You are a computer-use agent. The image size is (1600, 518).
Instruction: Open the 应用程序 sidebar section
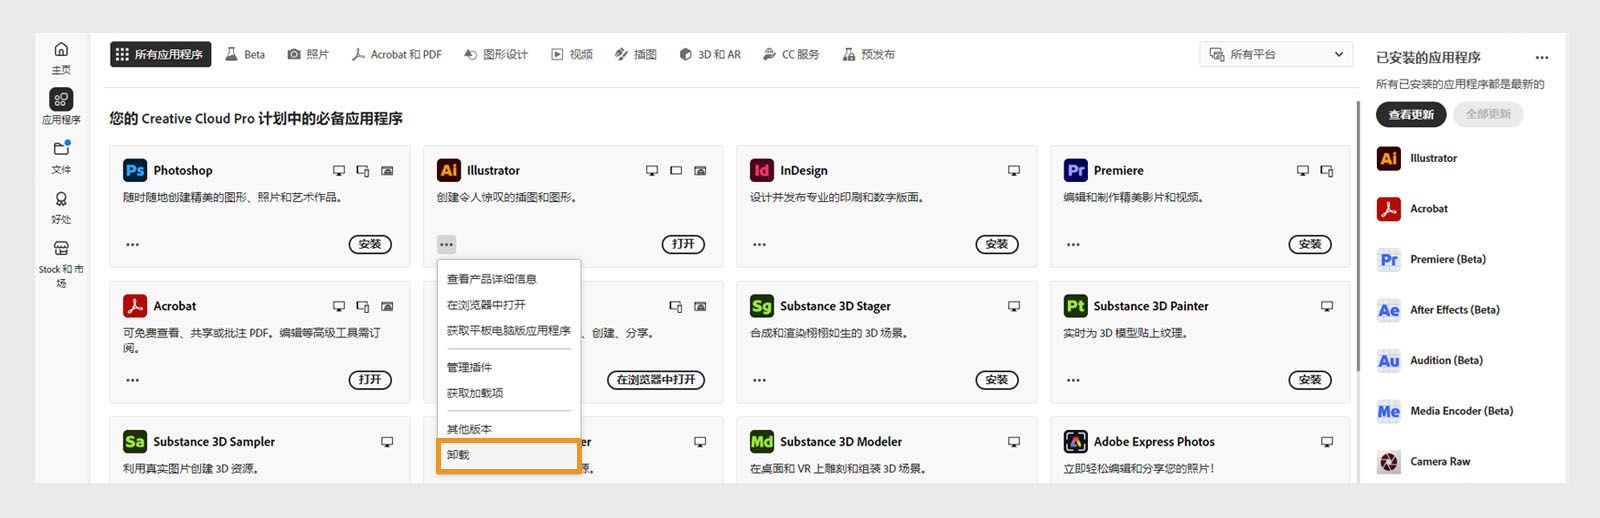61,105
